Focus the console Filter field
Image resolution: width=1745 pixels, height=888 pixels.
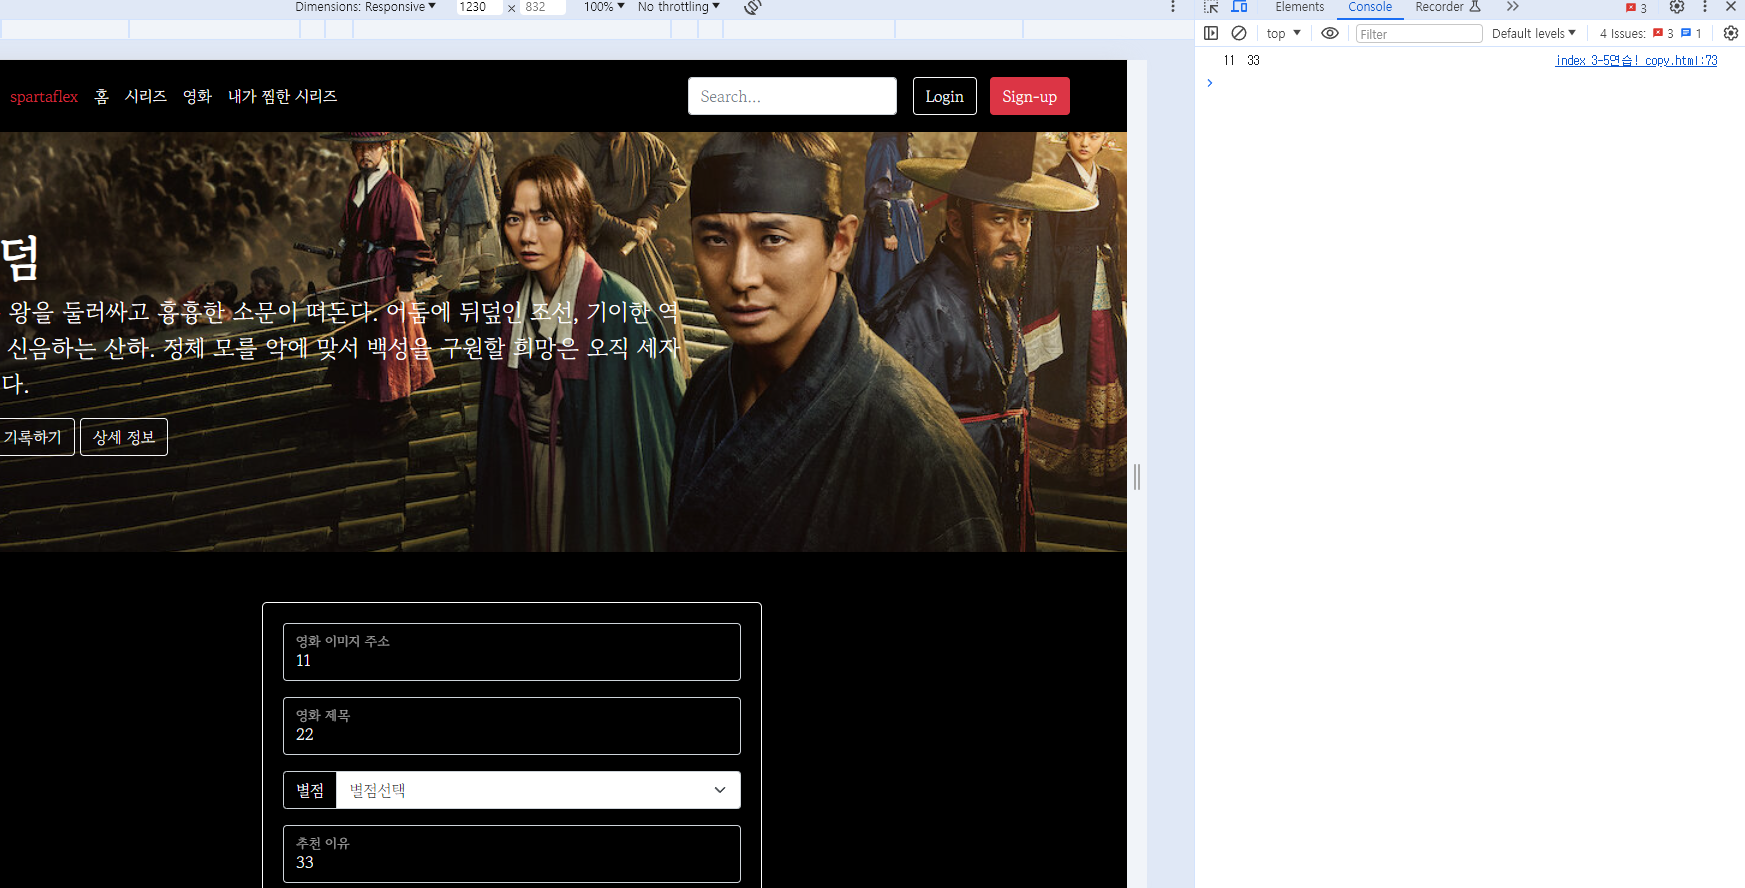[x=1418, y=34]
